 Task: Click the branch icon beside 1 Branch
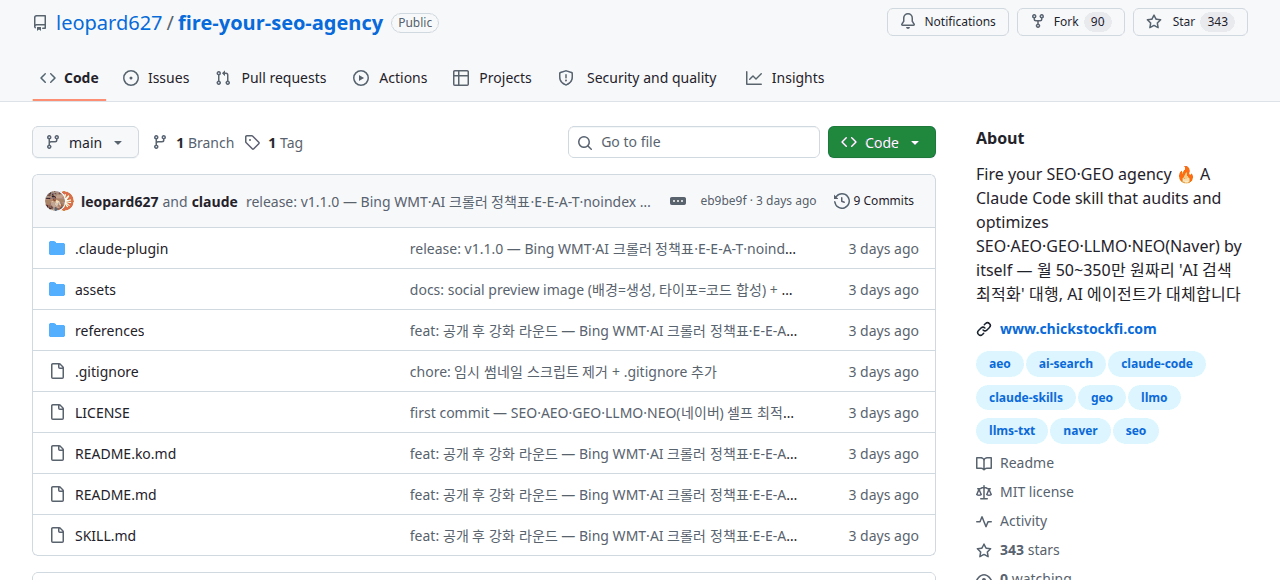[x=160, y=143]
